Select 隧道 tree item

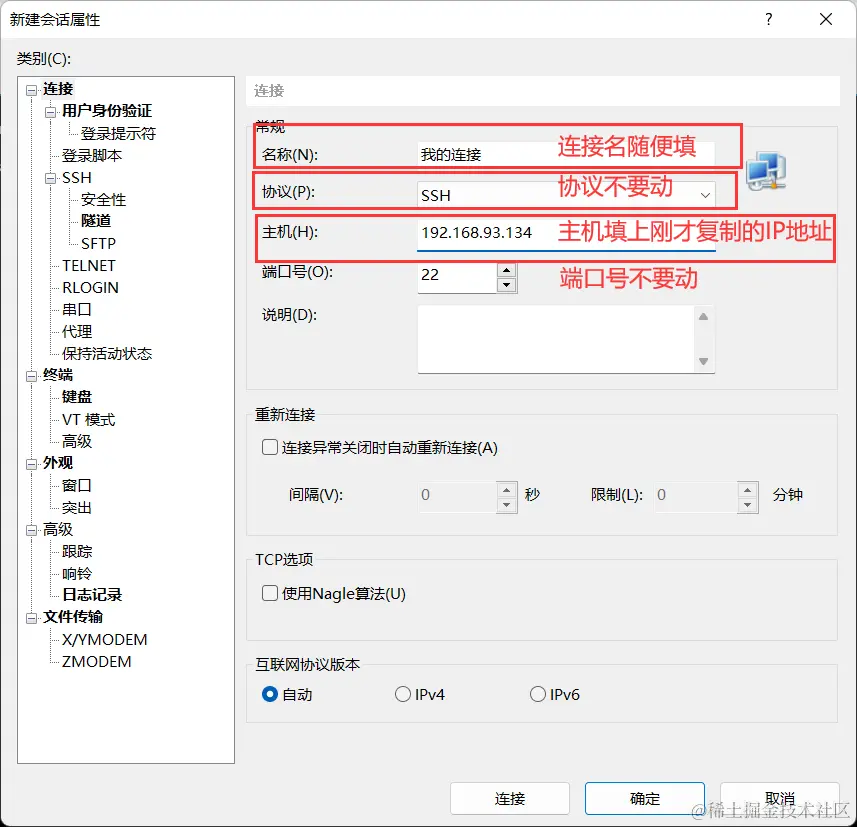click(96, 221)
